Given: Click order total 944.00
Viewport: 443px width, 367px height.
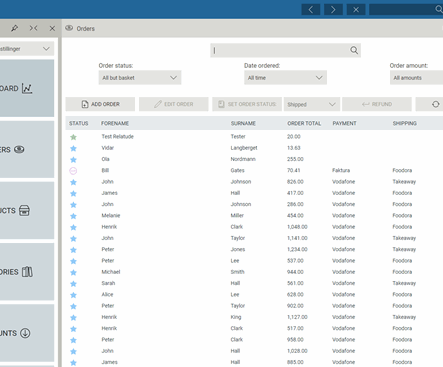Looking at the screenshot, I should point(295,272).
